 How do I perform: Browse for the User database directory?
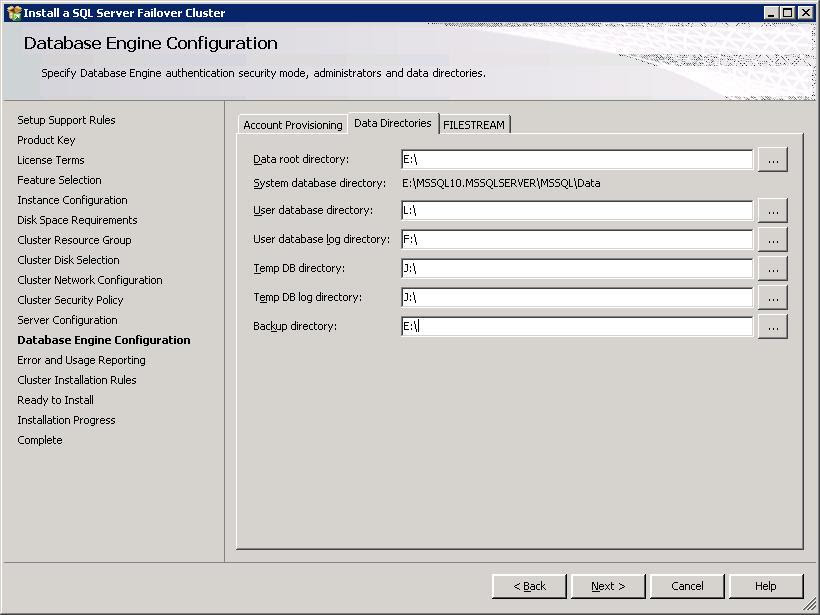pyautogui.click(x=773, y=210)
